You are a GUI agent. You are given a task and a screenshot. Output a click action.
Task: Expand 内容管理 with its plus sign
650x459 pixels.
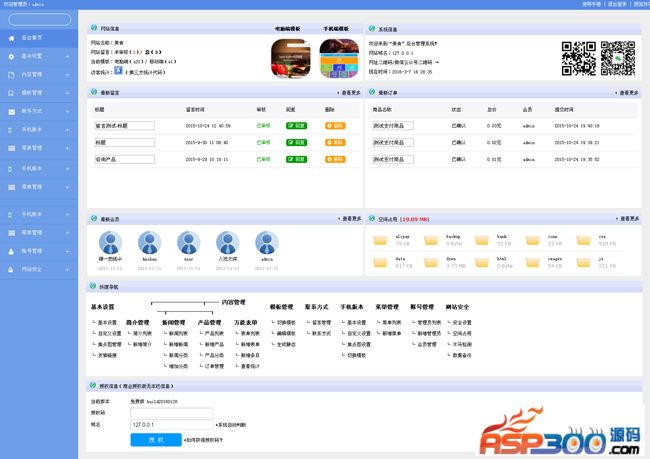tap(68, 74)
